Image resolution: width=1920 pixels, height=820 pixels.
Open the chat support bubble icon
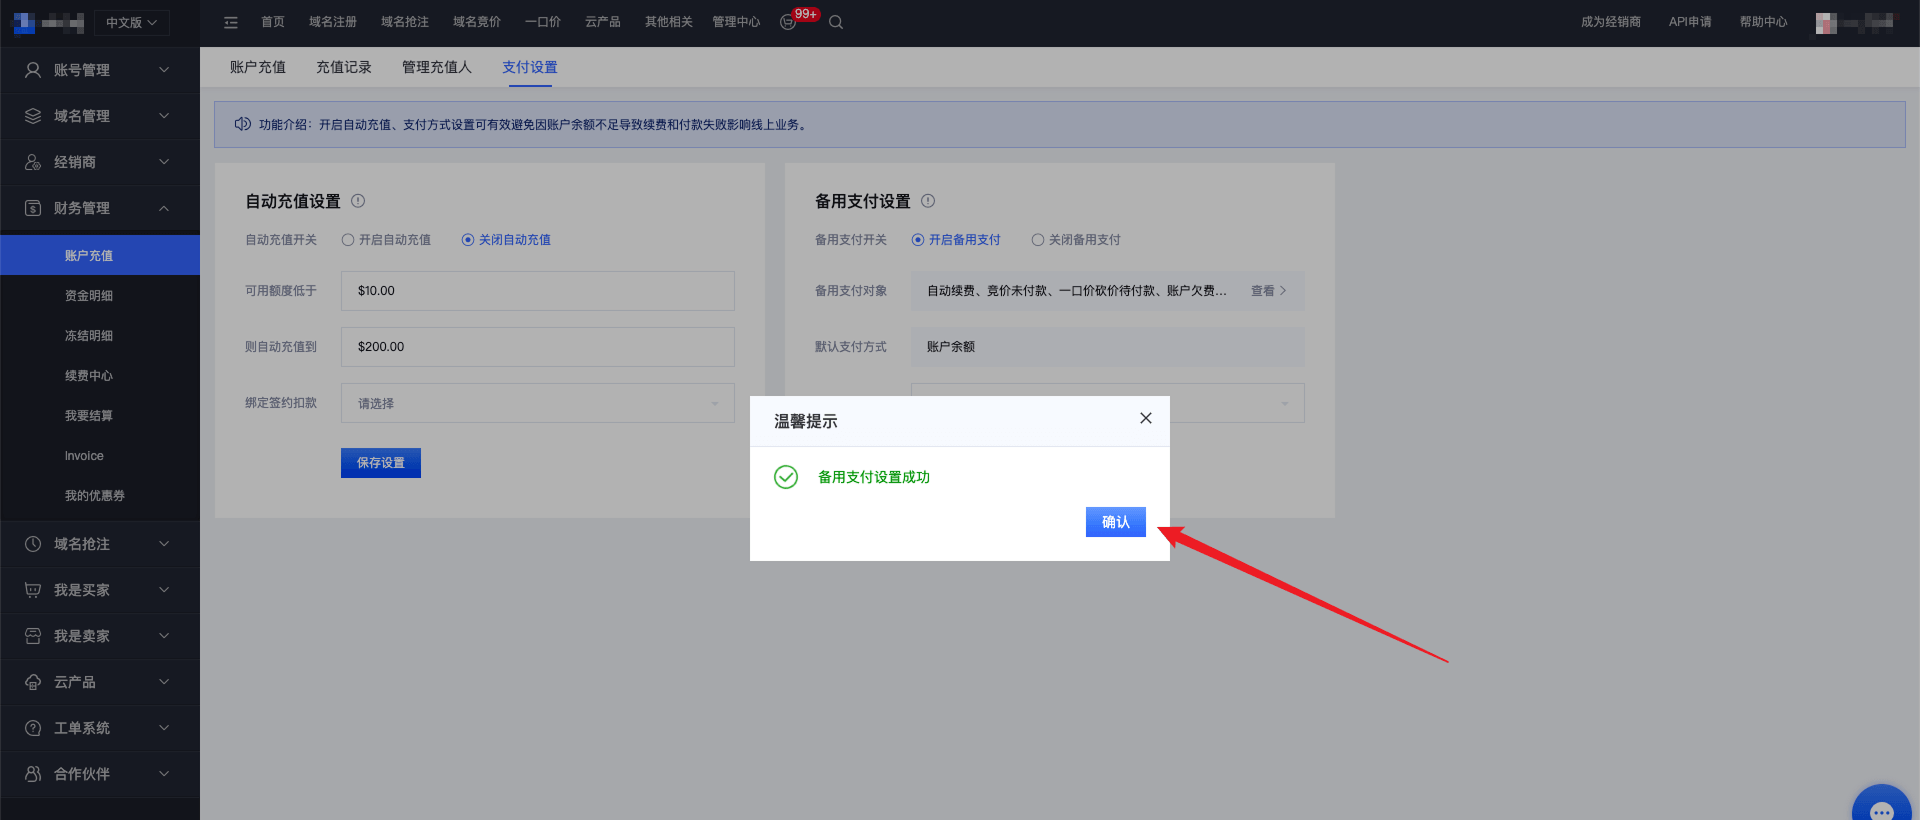point(1882,806)
